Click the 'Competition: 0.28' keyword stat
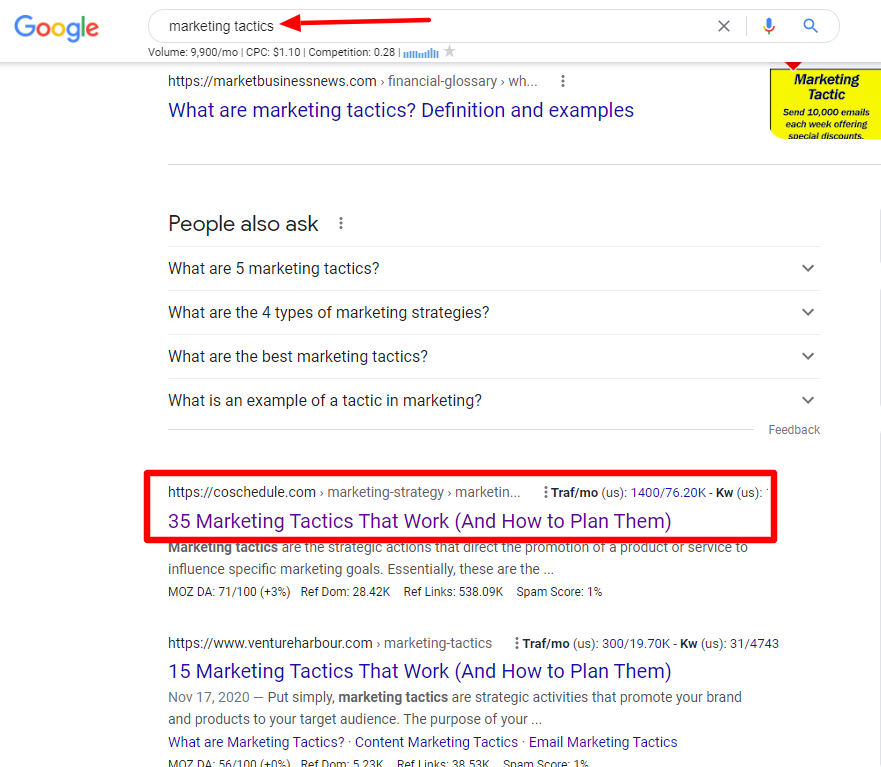 (x=352, y=52)
